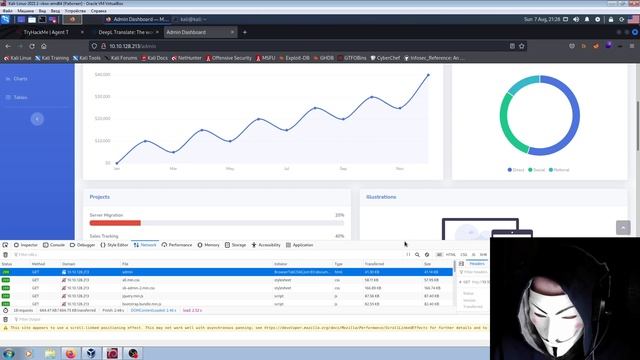The image size is (640, 360).
Task: Clear network requests with trash icon
Action: (5, 255)
